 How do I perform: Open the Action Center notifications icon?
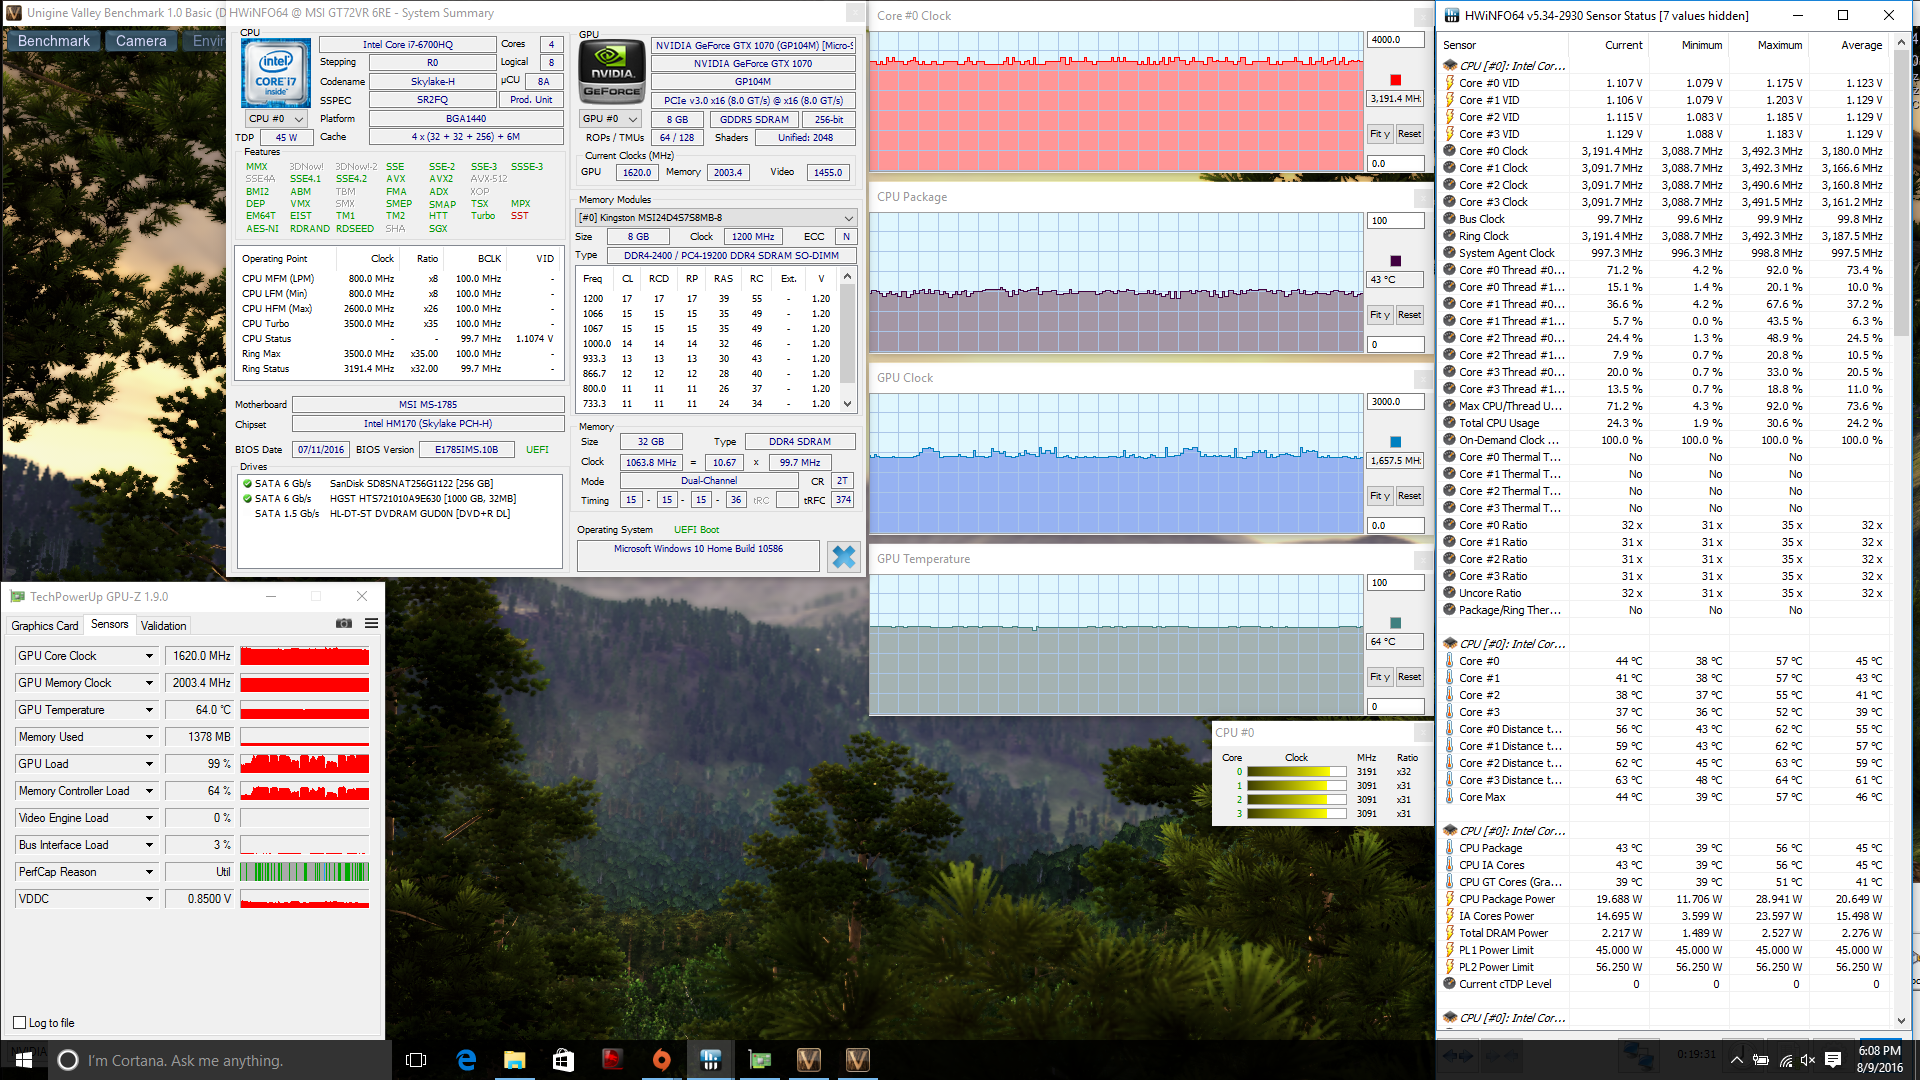(1833, 1060)
